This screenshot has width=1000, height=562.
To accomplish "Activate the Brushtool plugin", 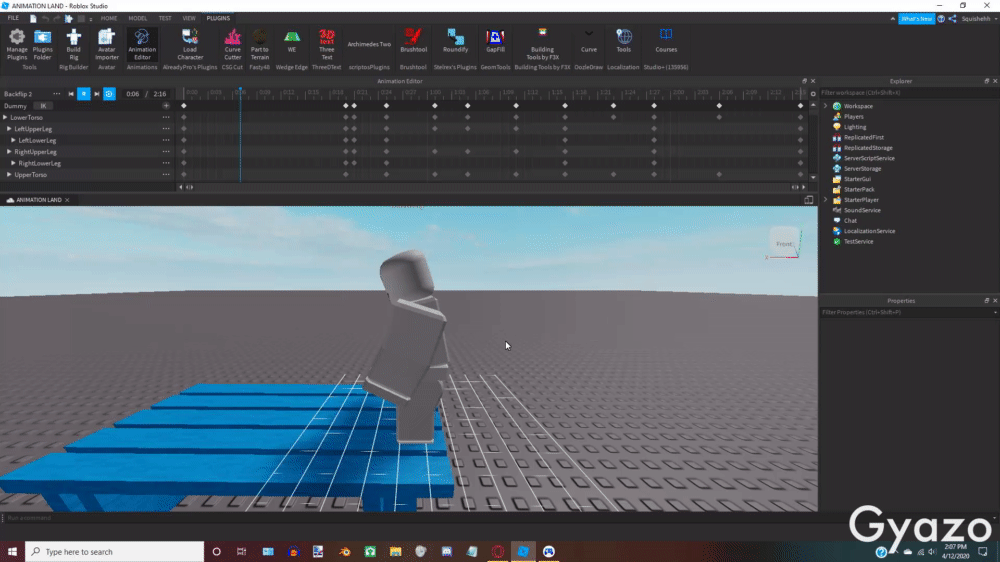I will (413, 41).
